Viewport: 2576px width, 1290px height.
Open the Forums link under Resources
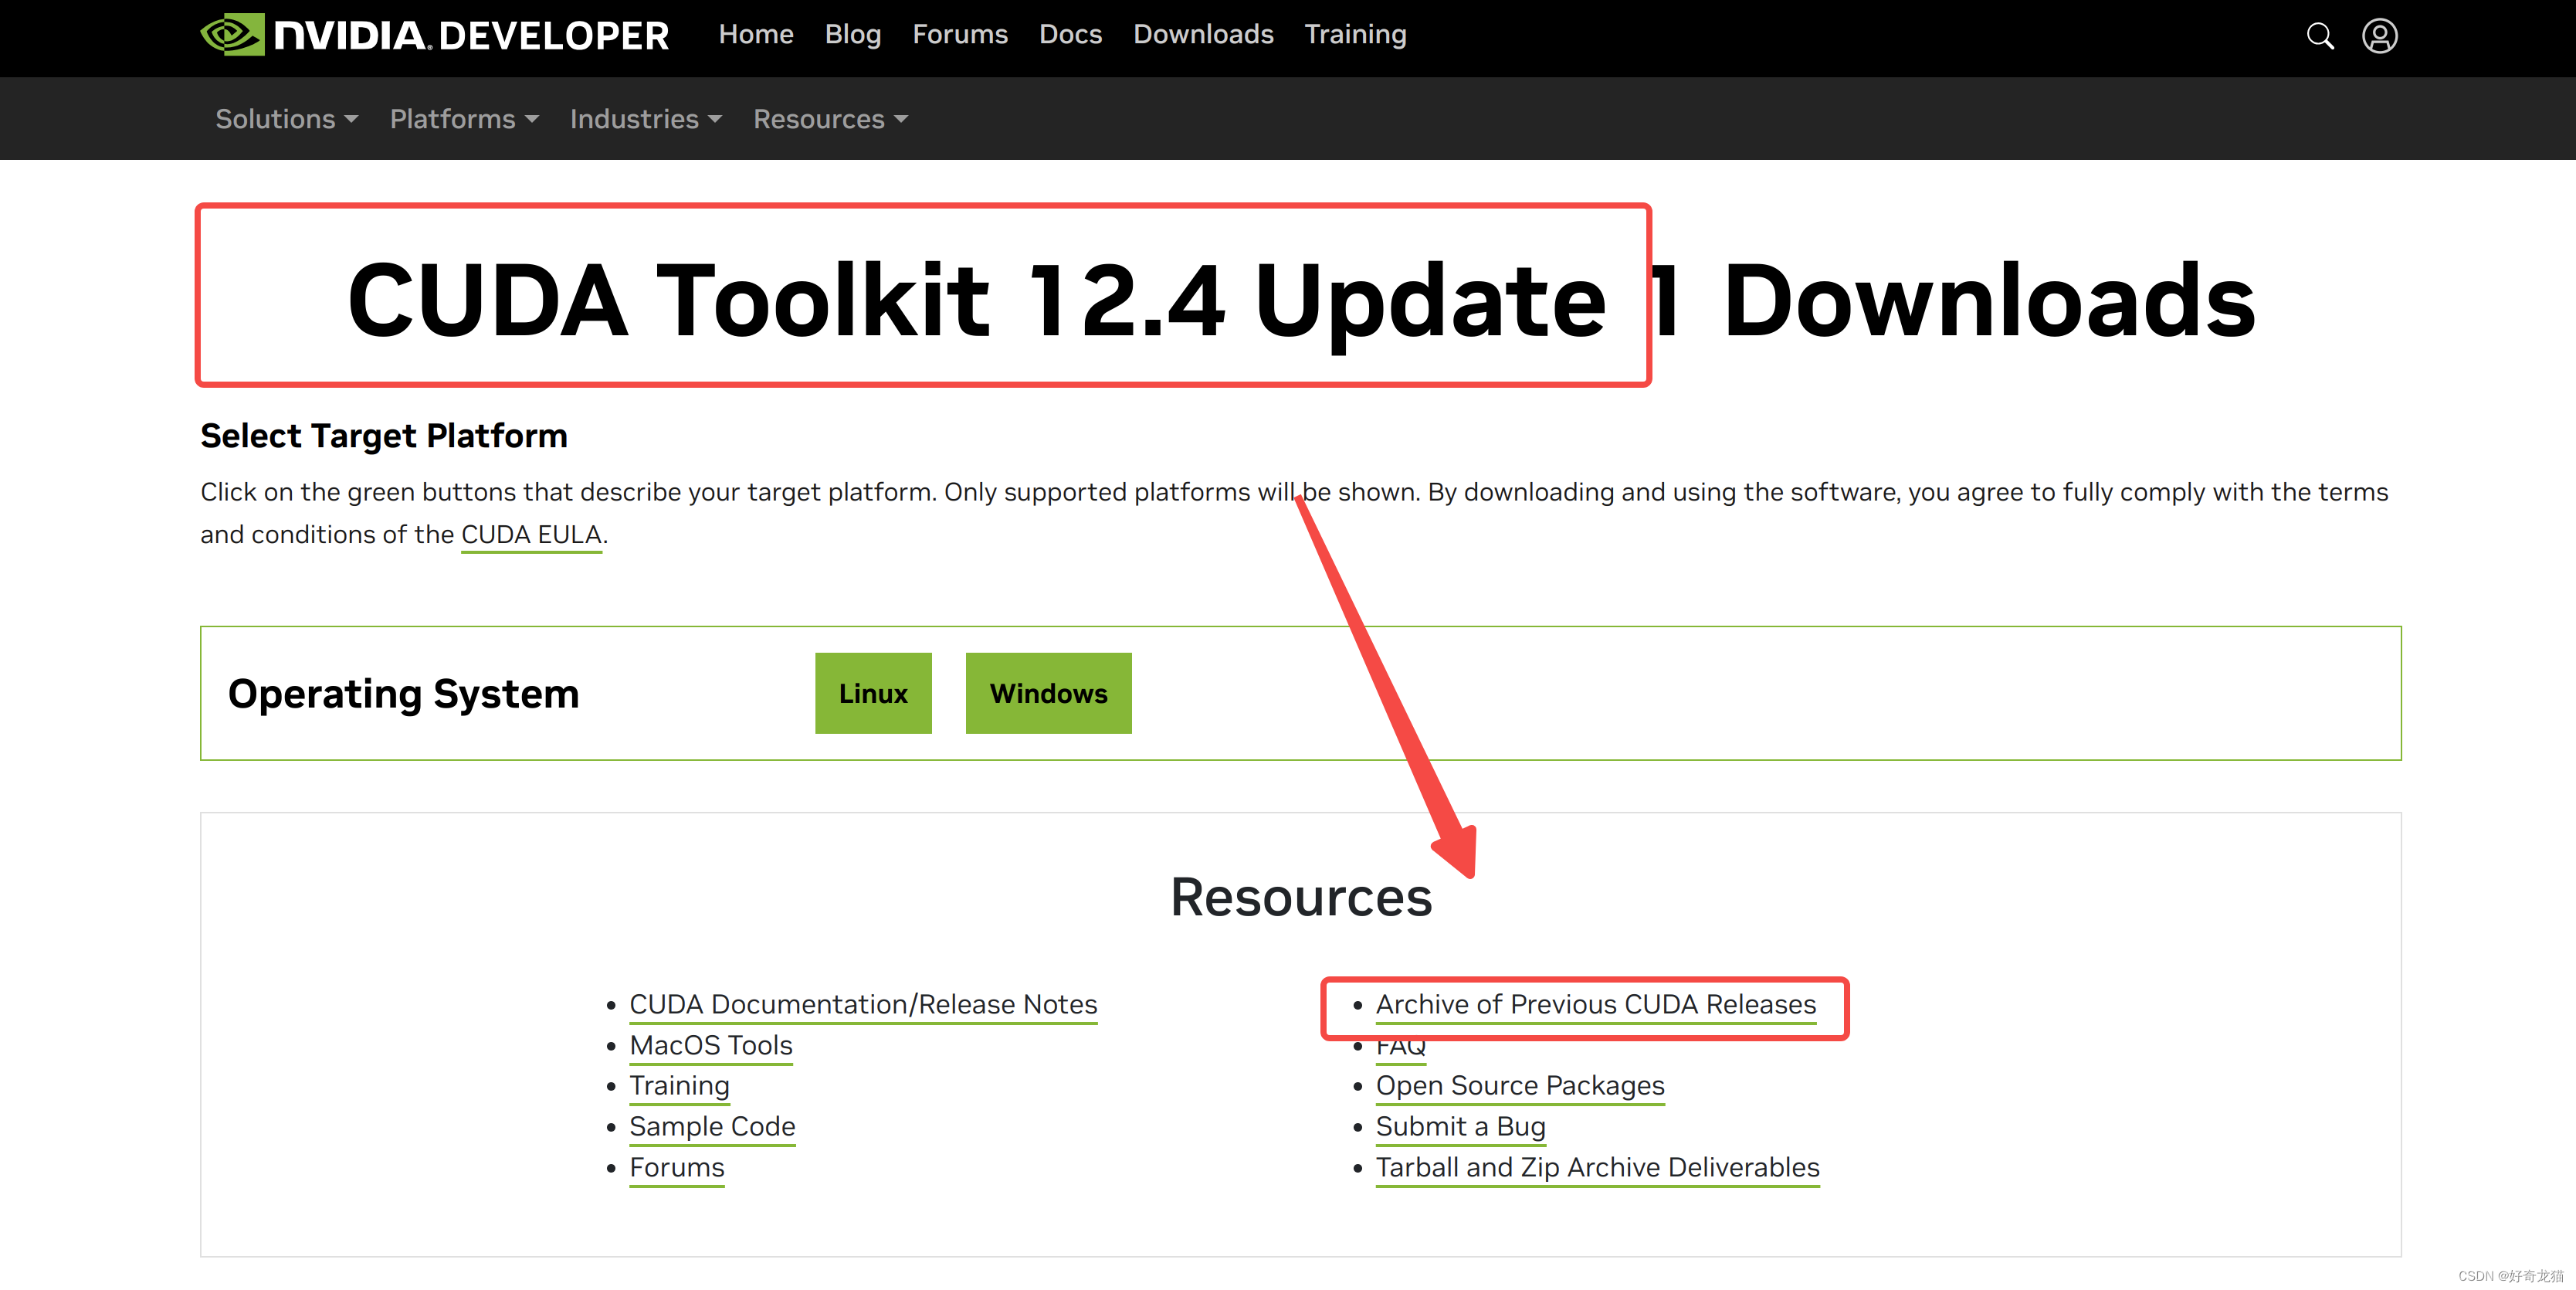tap(677, 1167)
